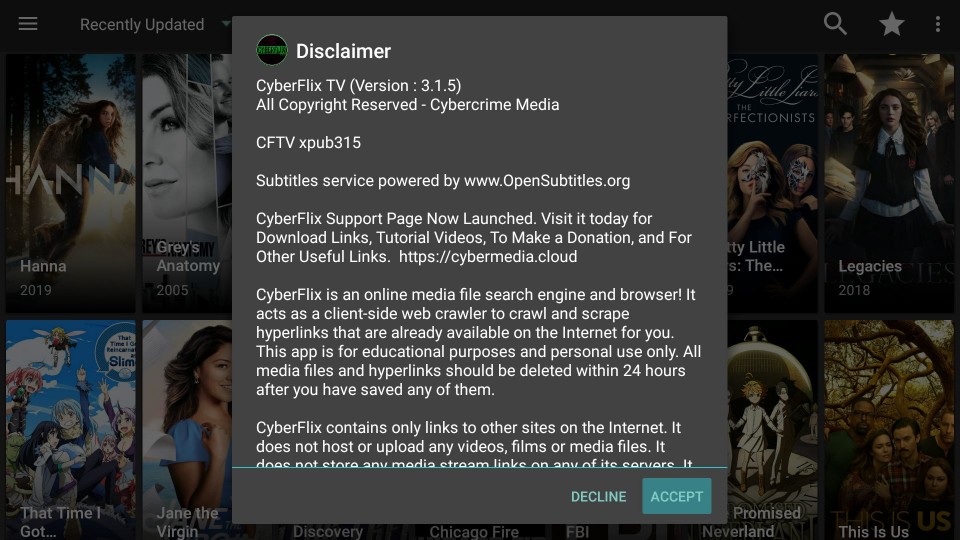Open favorites with the star icon

pos(891,24)
